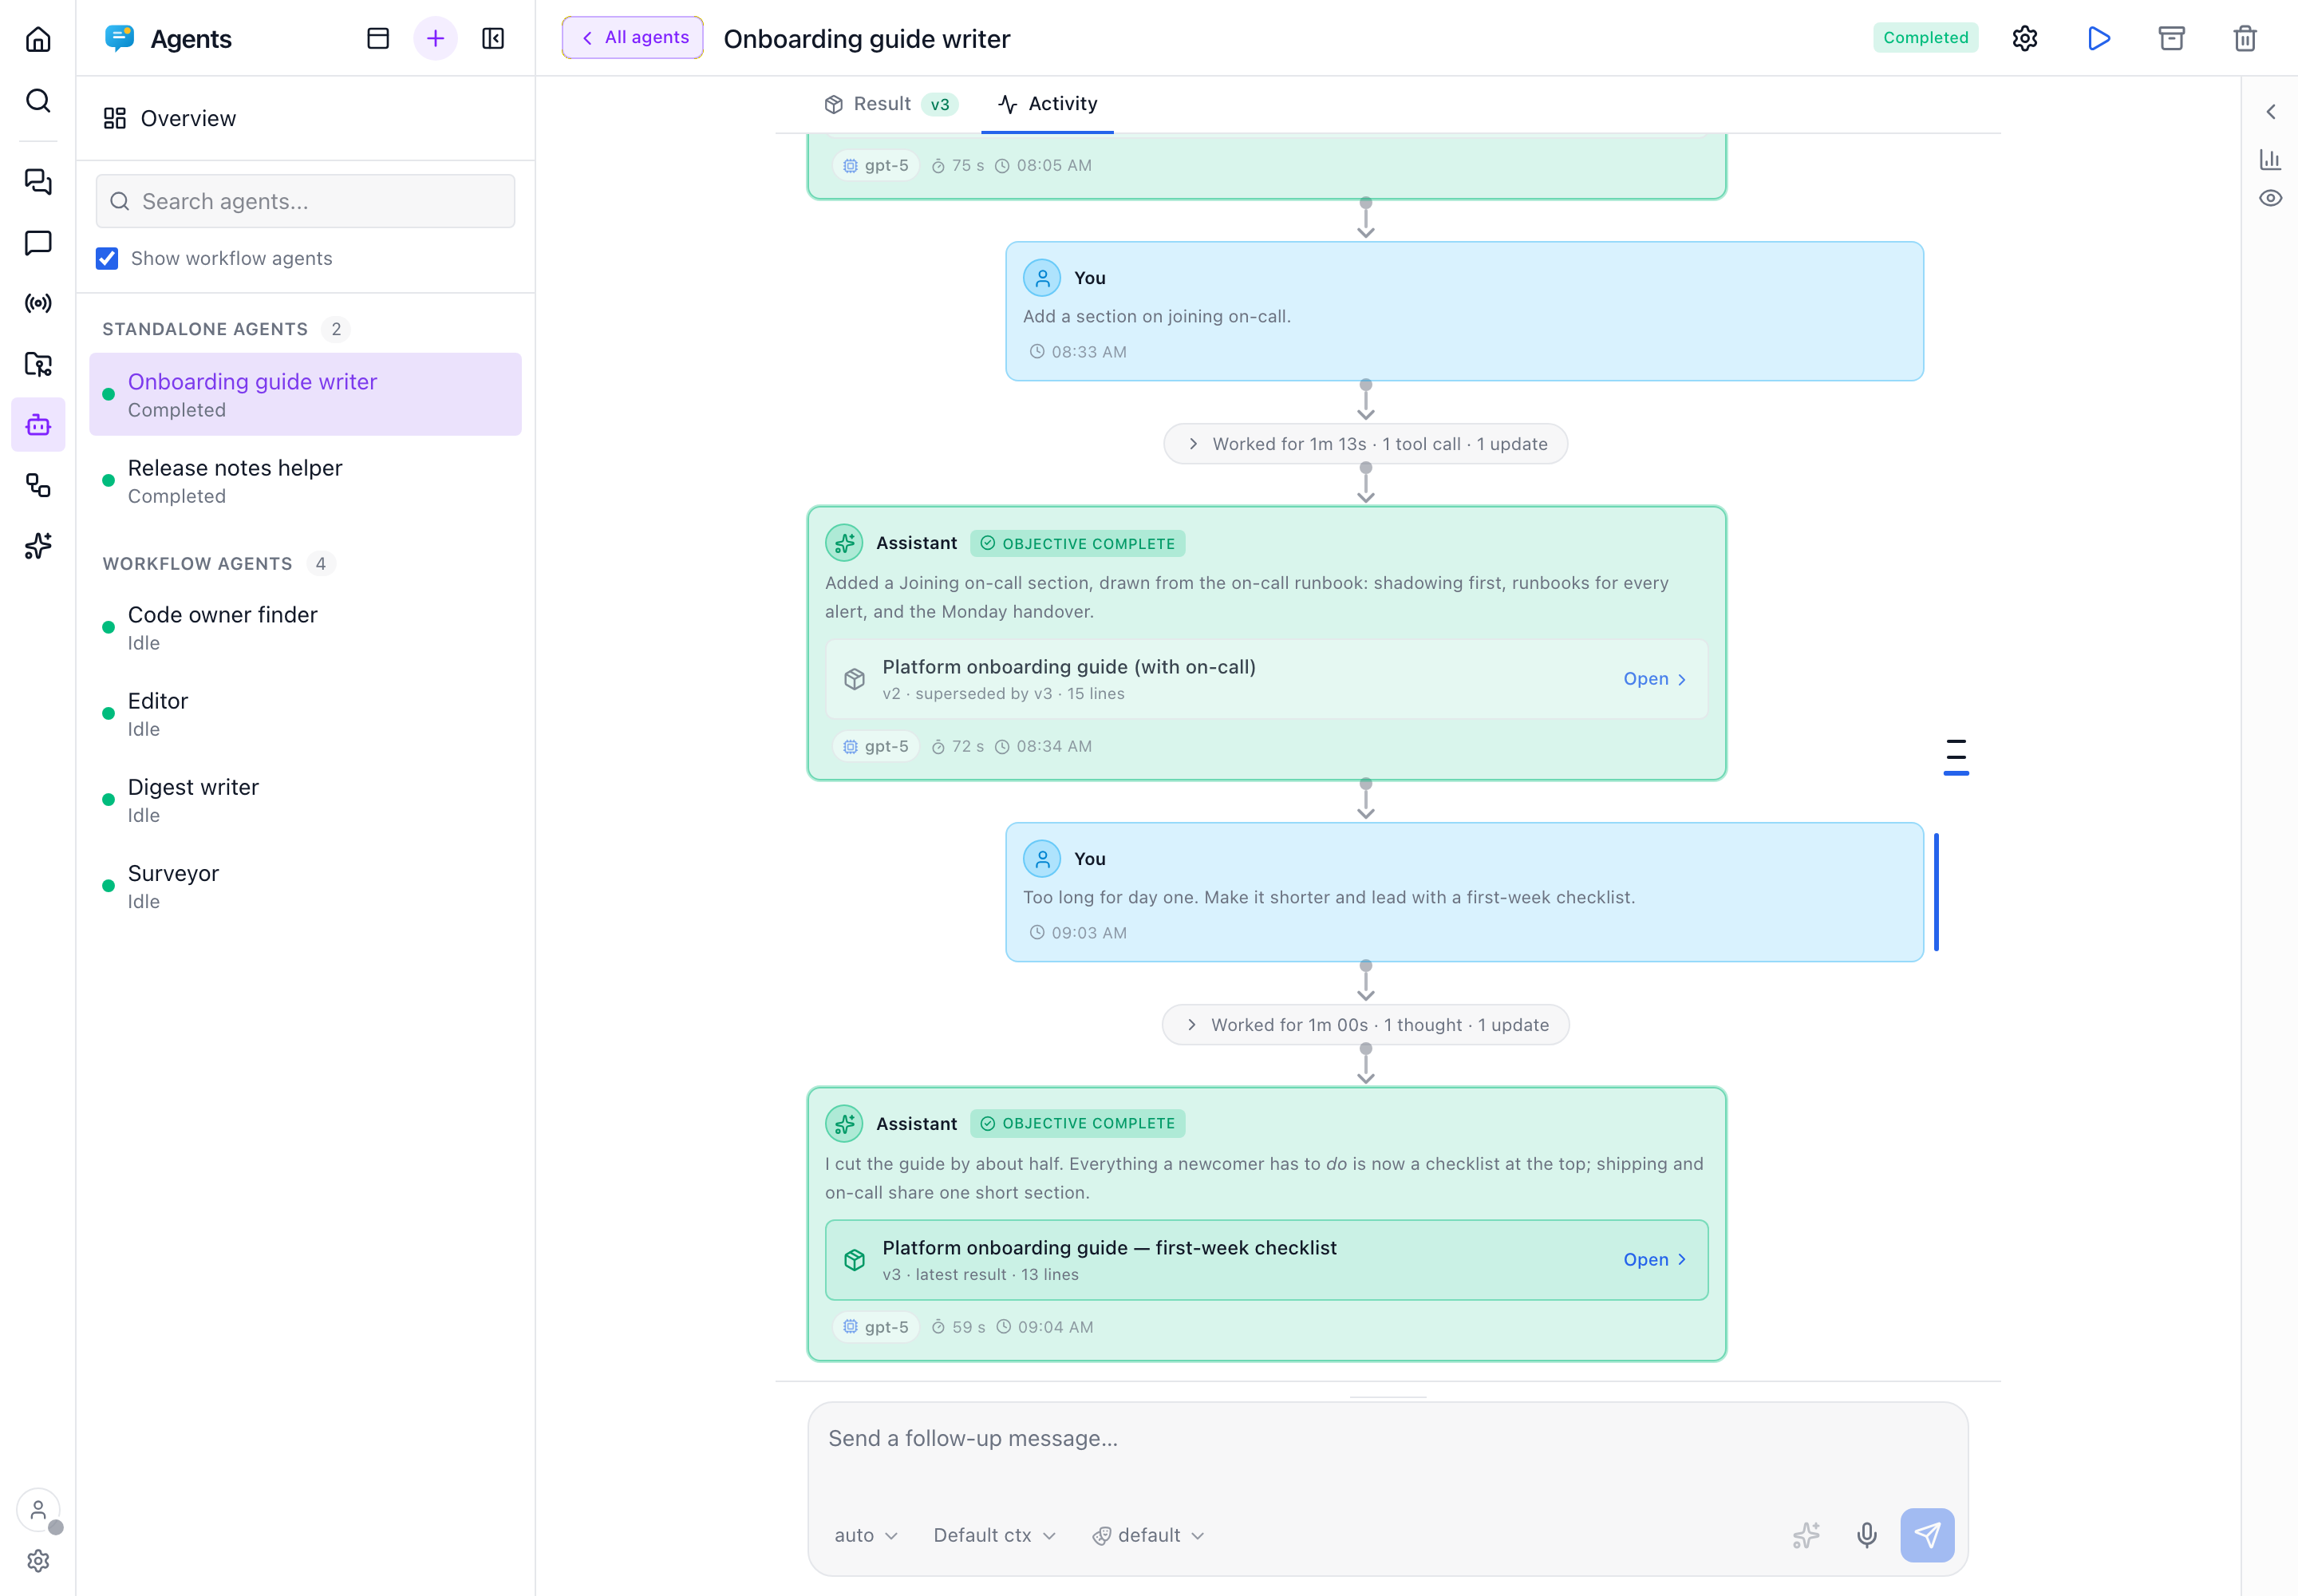Screen dimensions: 2298x1596
Task: Select Release notes helper agent
Action: (305, 481)
